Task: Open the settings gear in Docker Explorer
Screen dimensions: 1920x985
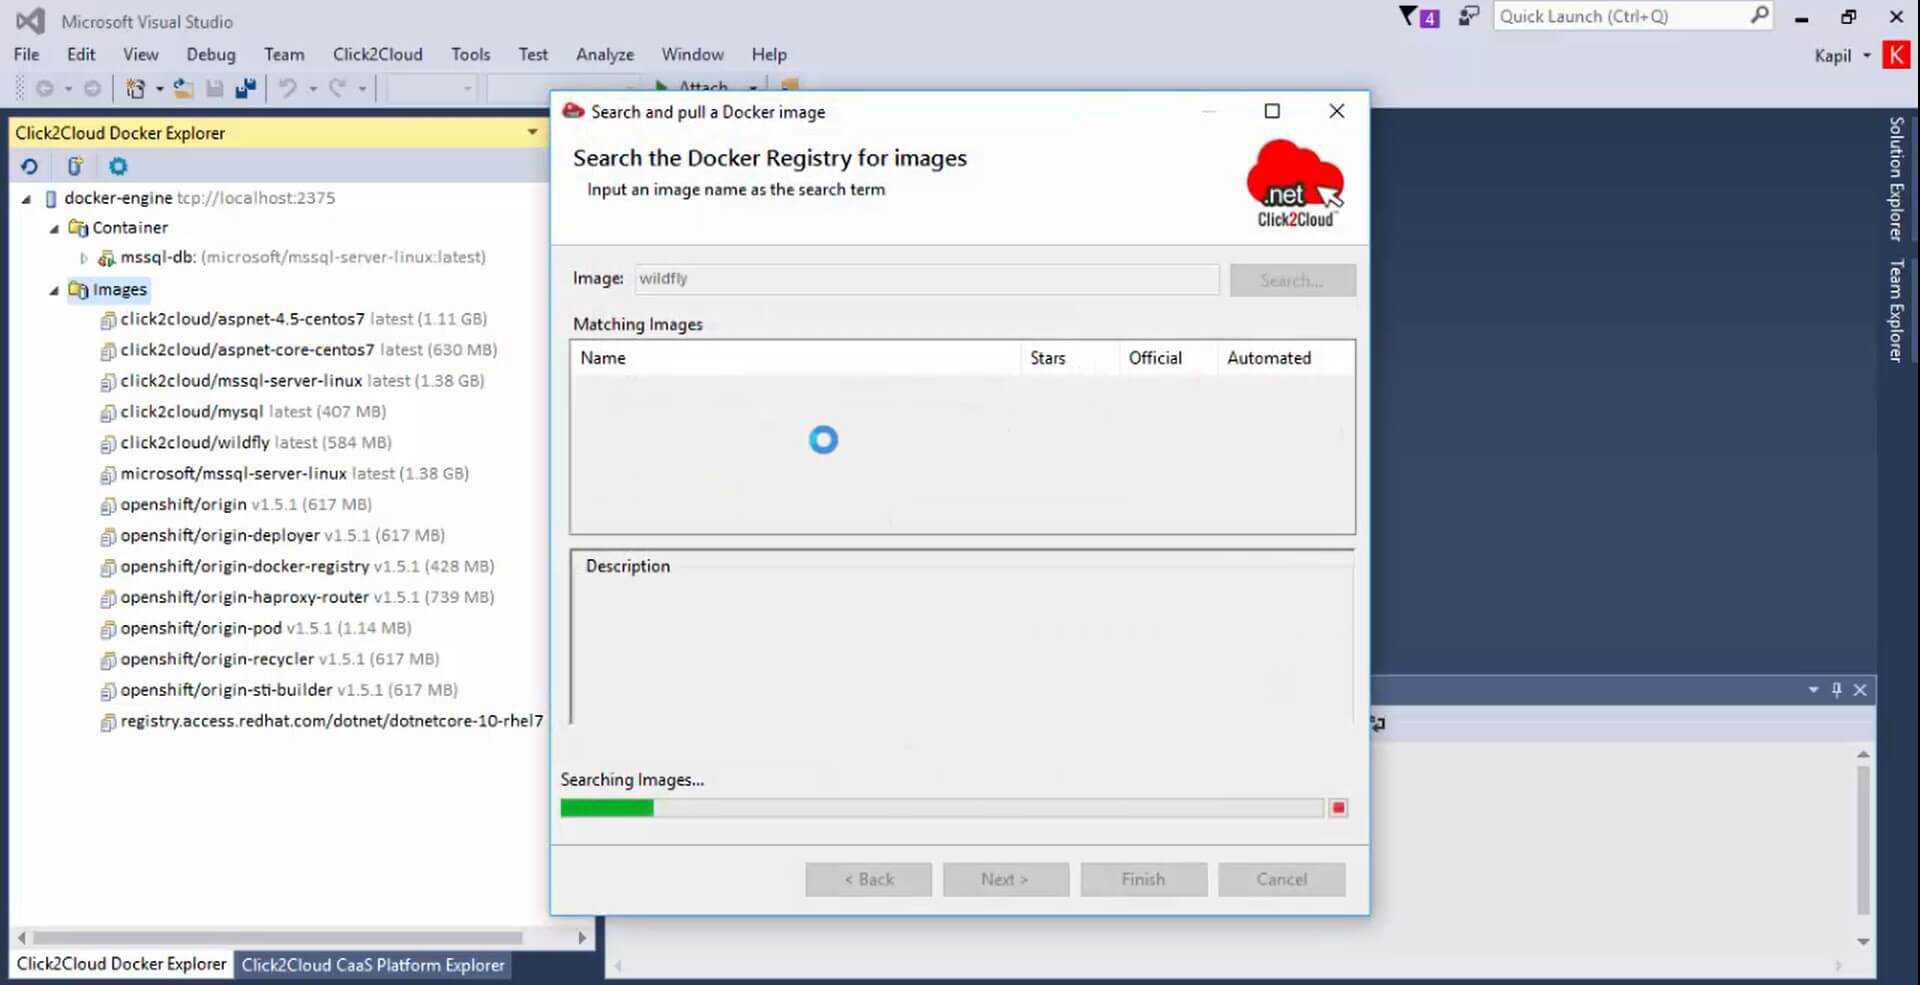Action: (118, 167)
